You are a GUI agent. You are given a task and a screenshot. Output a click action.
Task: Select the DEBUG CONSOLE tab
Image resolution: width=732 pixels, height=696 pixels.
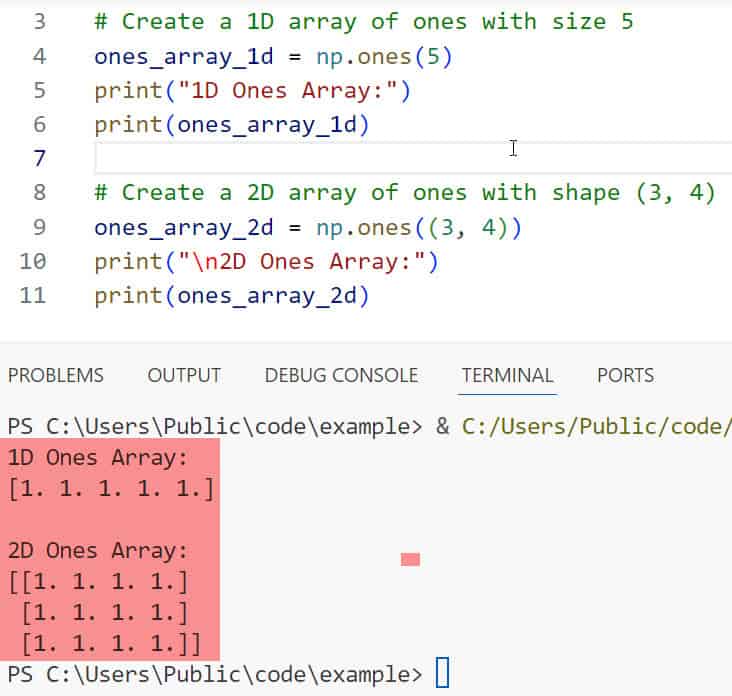[x=341, y=375]
